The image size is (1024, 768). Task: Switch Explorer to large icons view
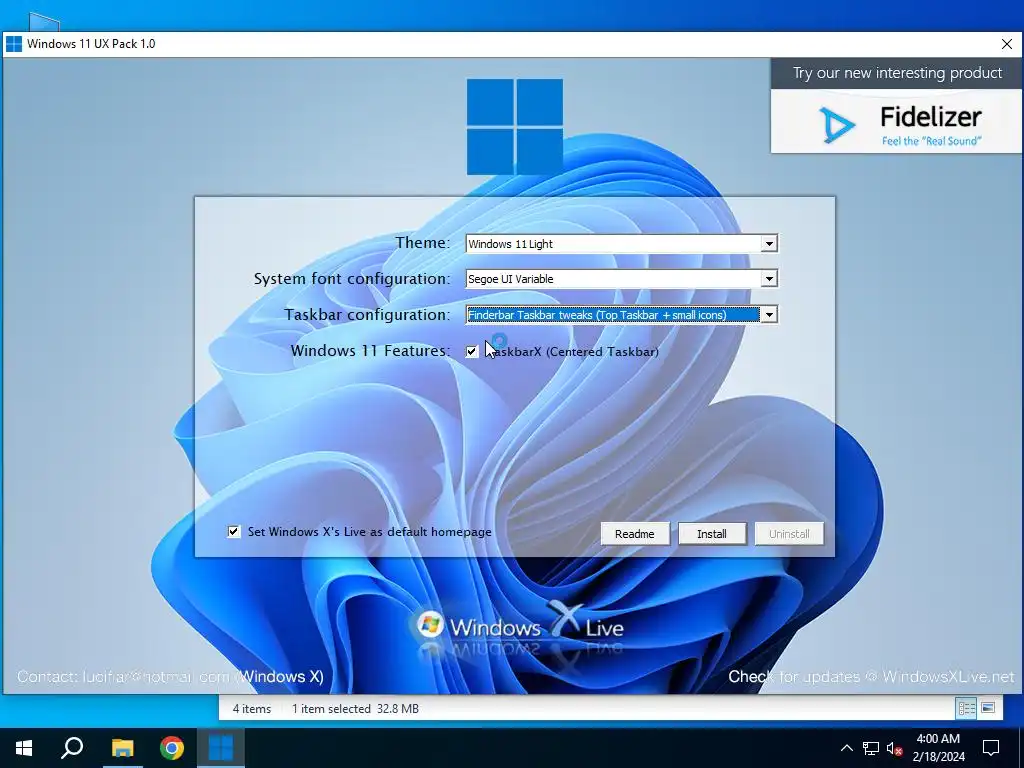coord(988,708)
